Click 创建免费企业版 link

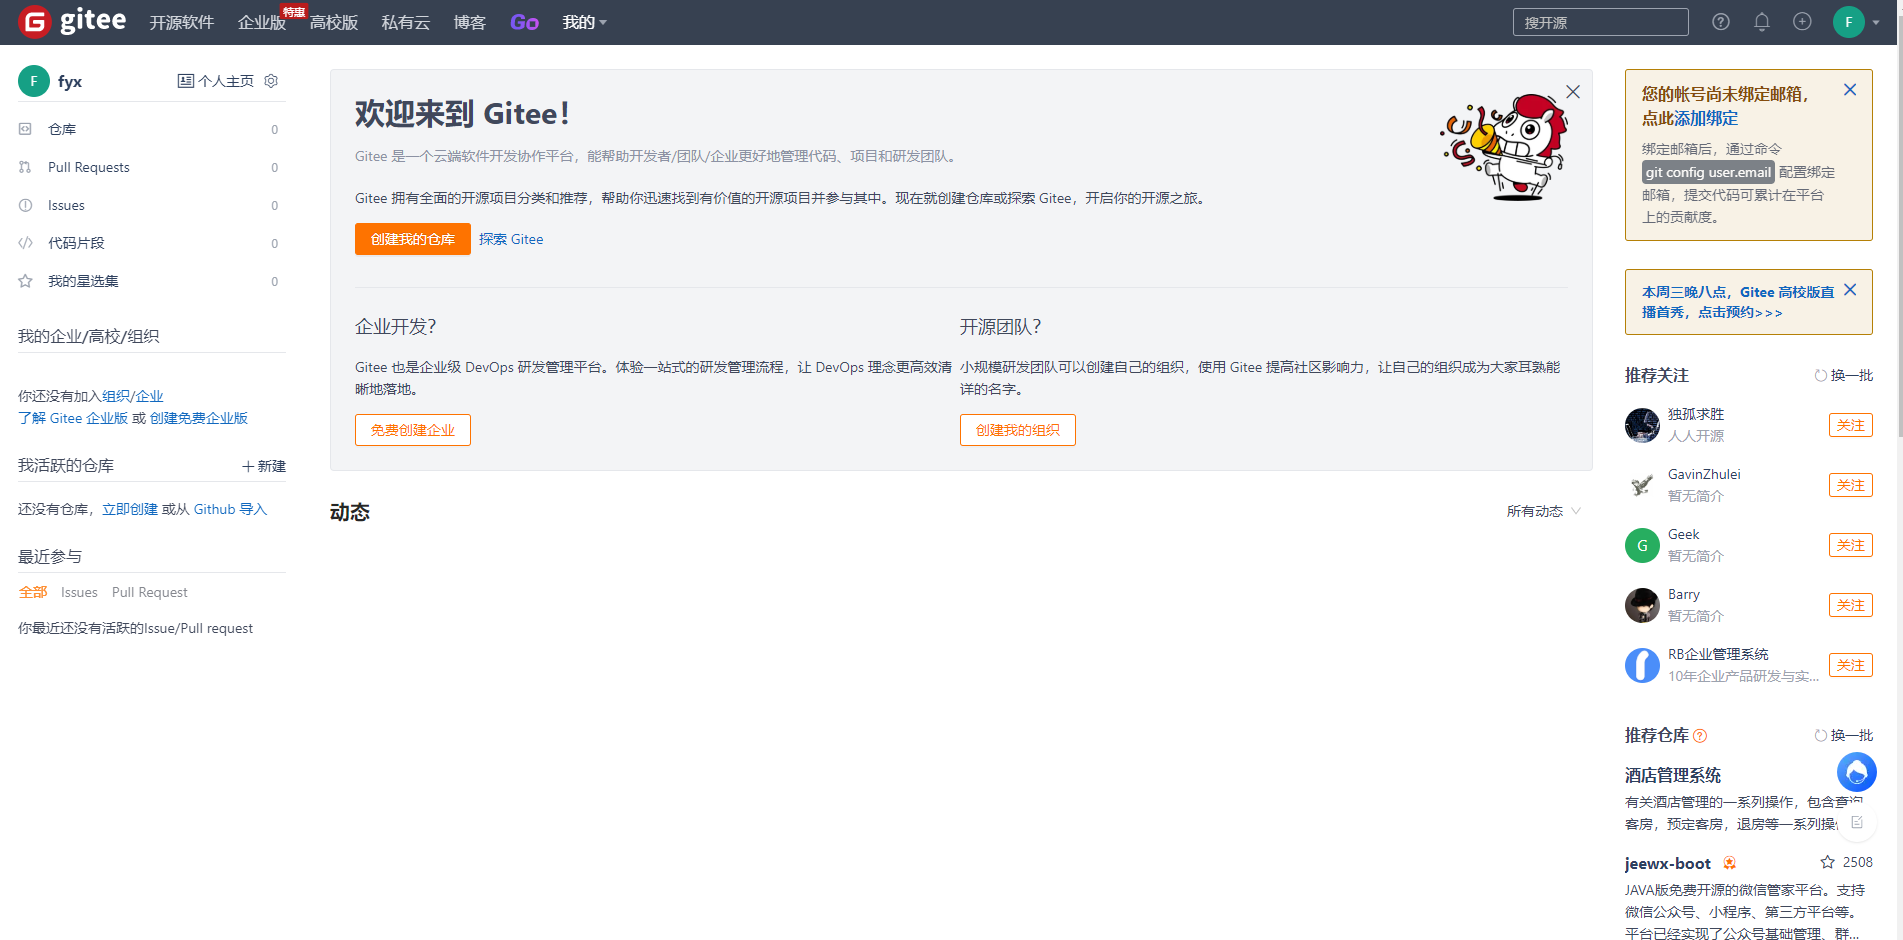click(199, 418)
